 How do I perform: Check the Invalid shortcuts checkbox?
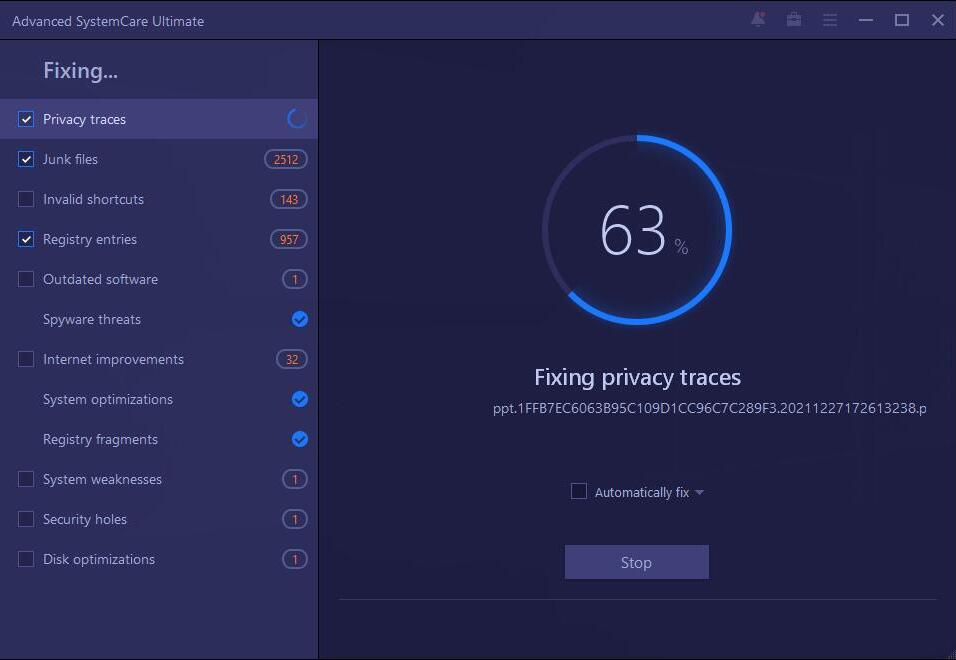(26, 199)
